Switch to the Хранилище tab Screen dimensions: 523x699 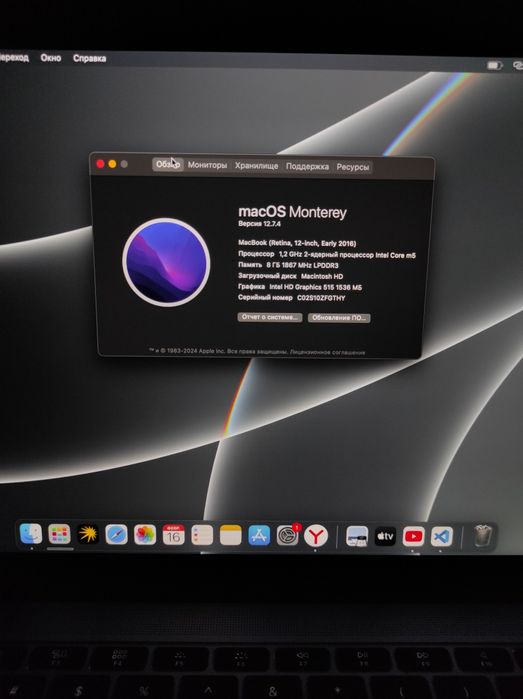[256, 166]
